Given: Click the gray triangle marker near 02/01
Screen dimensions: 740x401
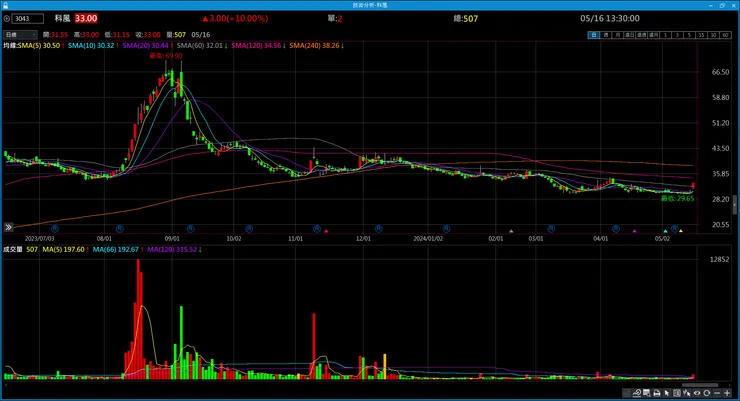Looking at the screenshot, I should (511, 231).
